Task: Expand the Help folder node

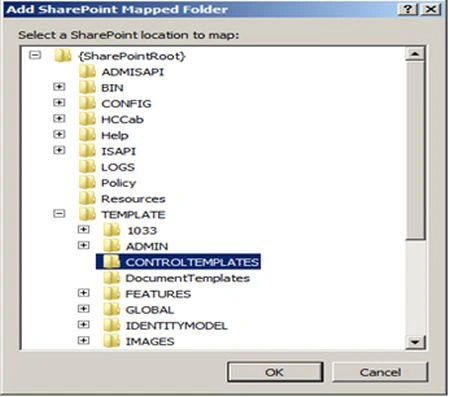Action: coord(59,134)
